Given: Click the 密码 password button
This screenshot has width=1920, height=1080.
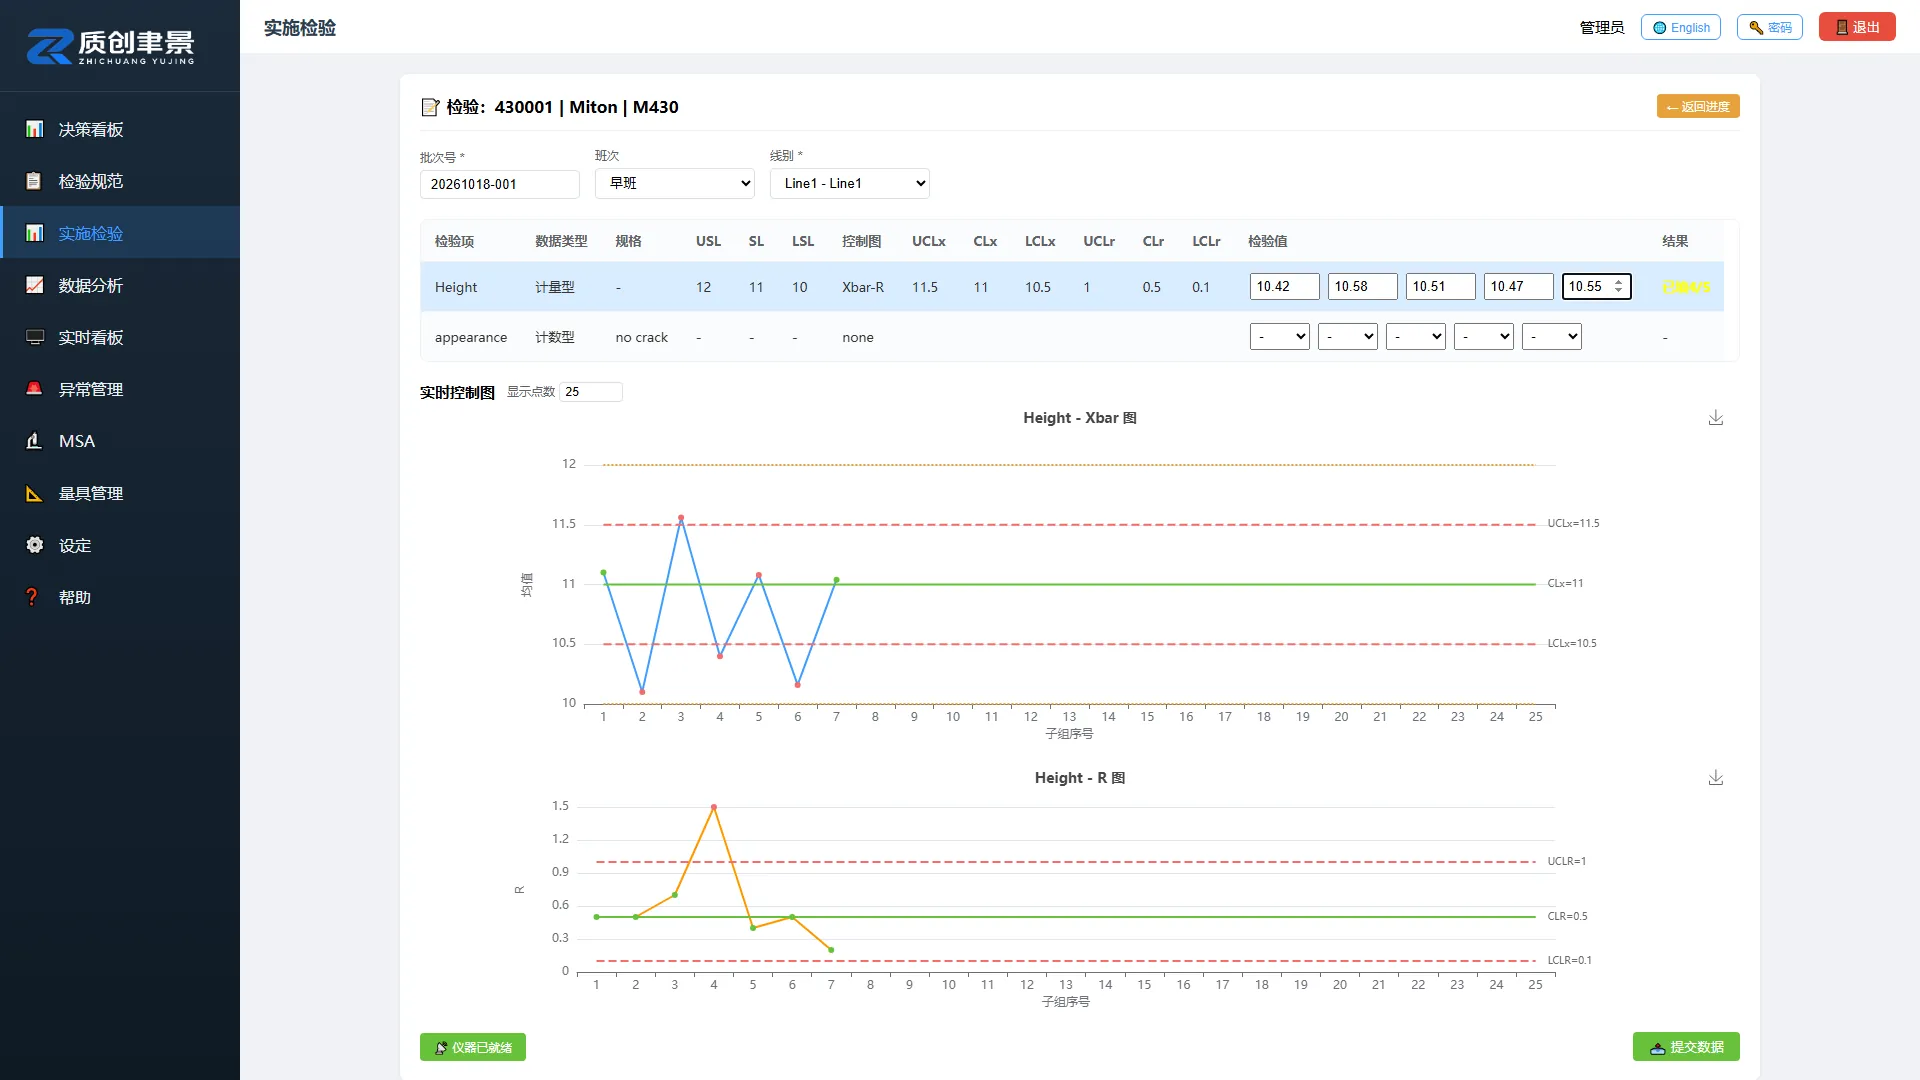Looking at the screenshot, I should 1770,27.
